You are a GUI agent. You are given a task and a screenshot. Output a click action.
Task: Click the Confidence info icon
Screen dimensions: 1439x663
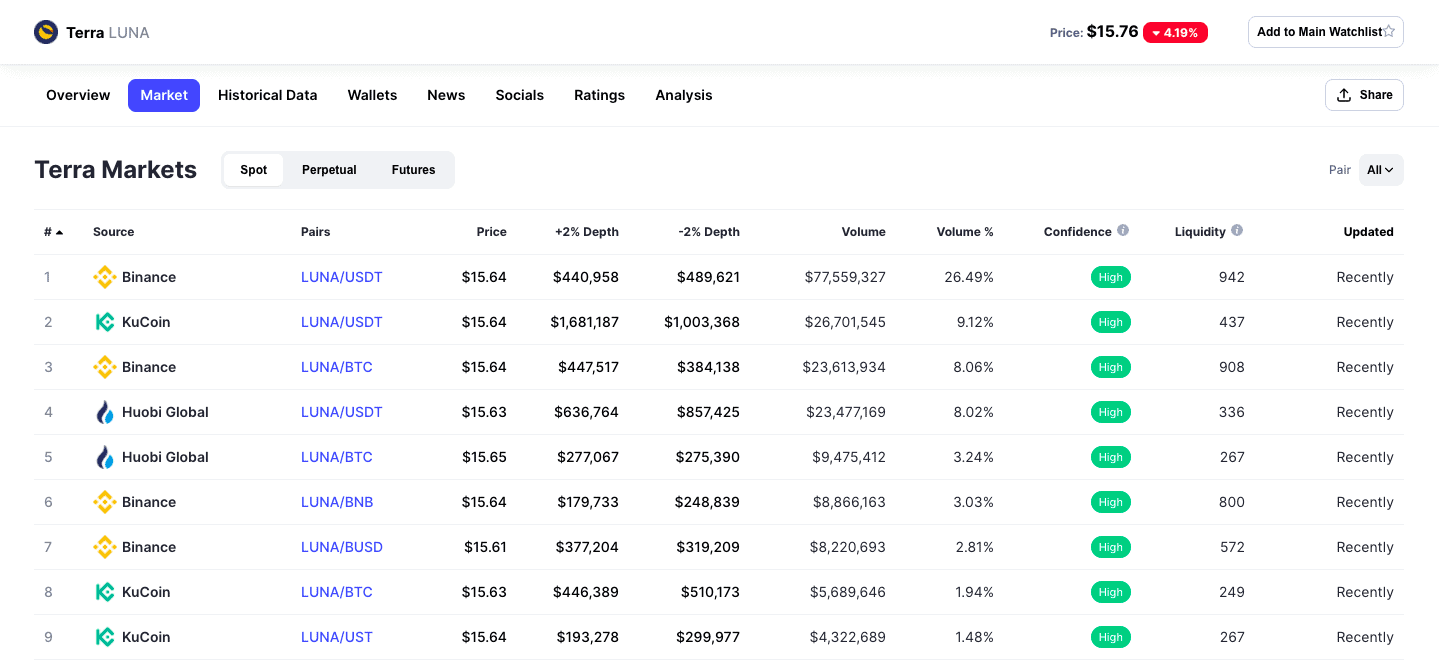coord(1123,231)
